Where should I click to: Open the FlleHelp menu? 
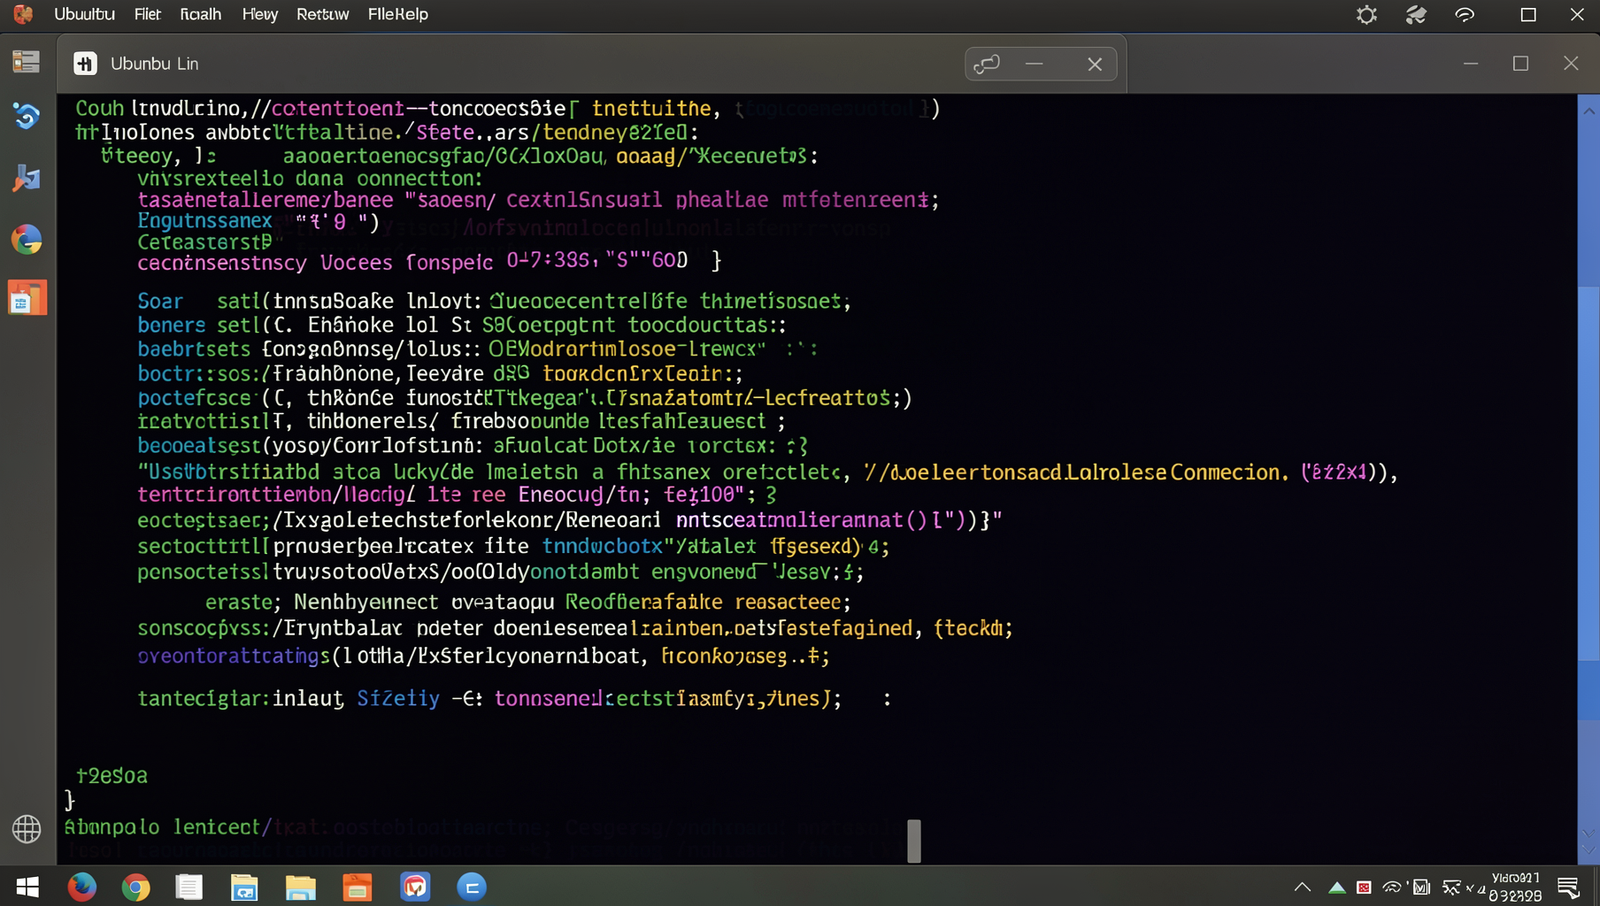click(x=398, y=14)
